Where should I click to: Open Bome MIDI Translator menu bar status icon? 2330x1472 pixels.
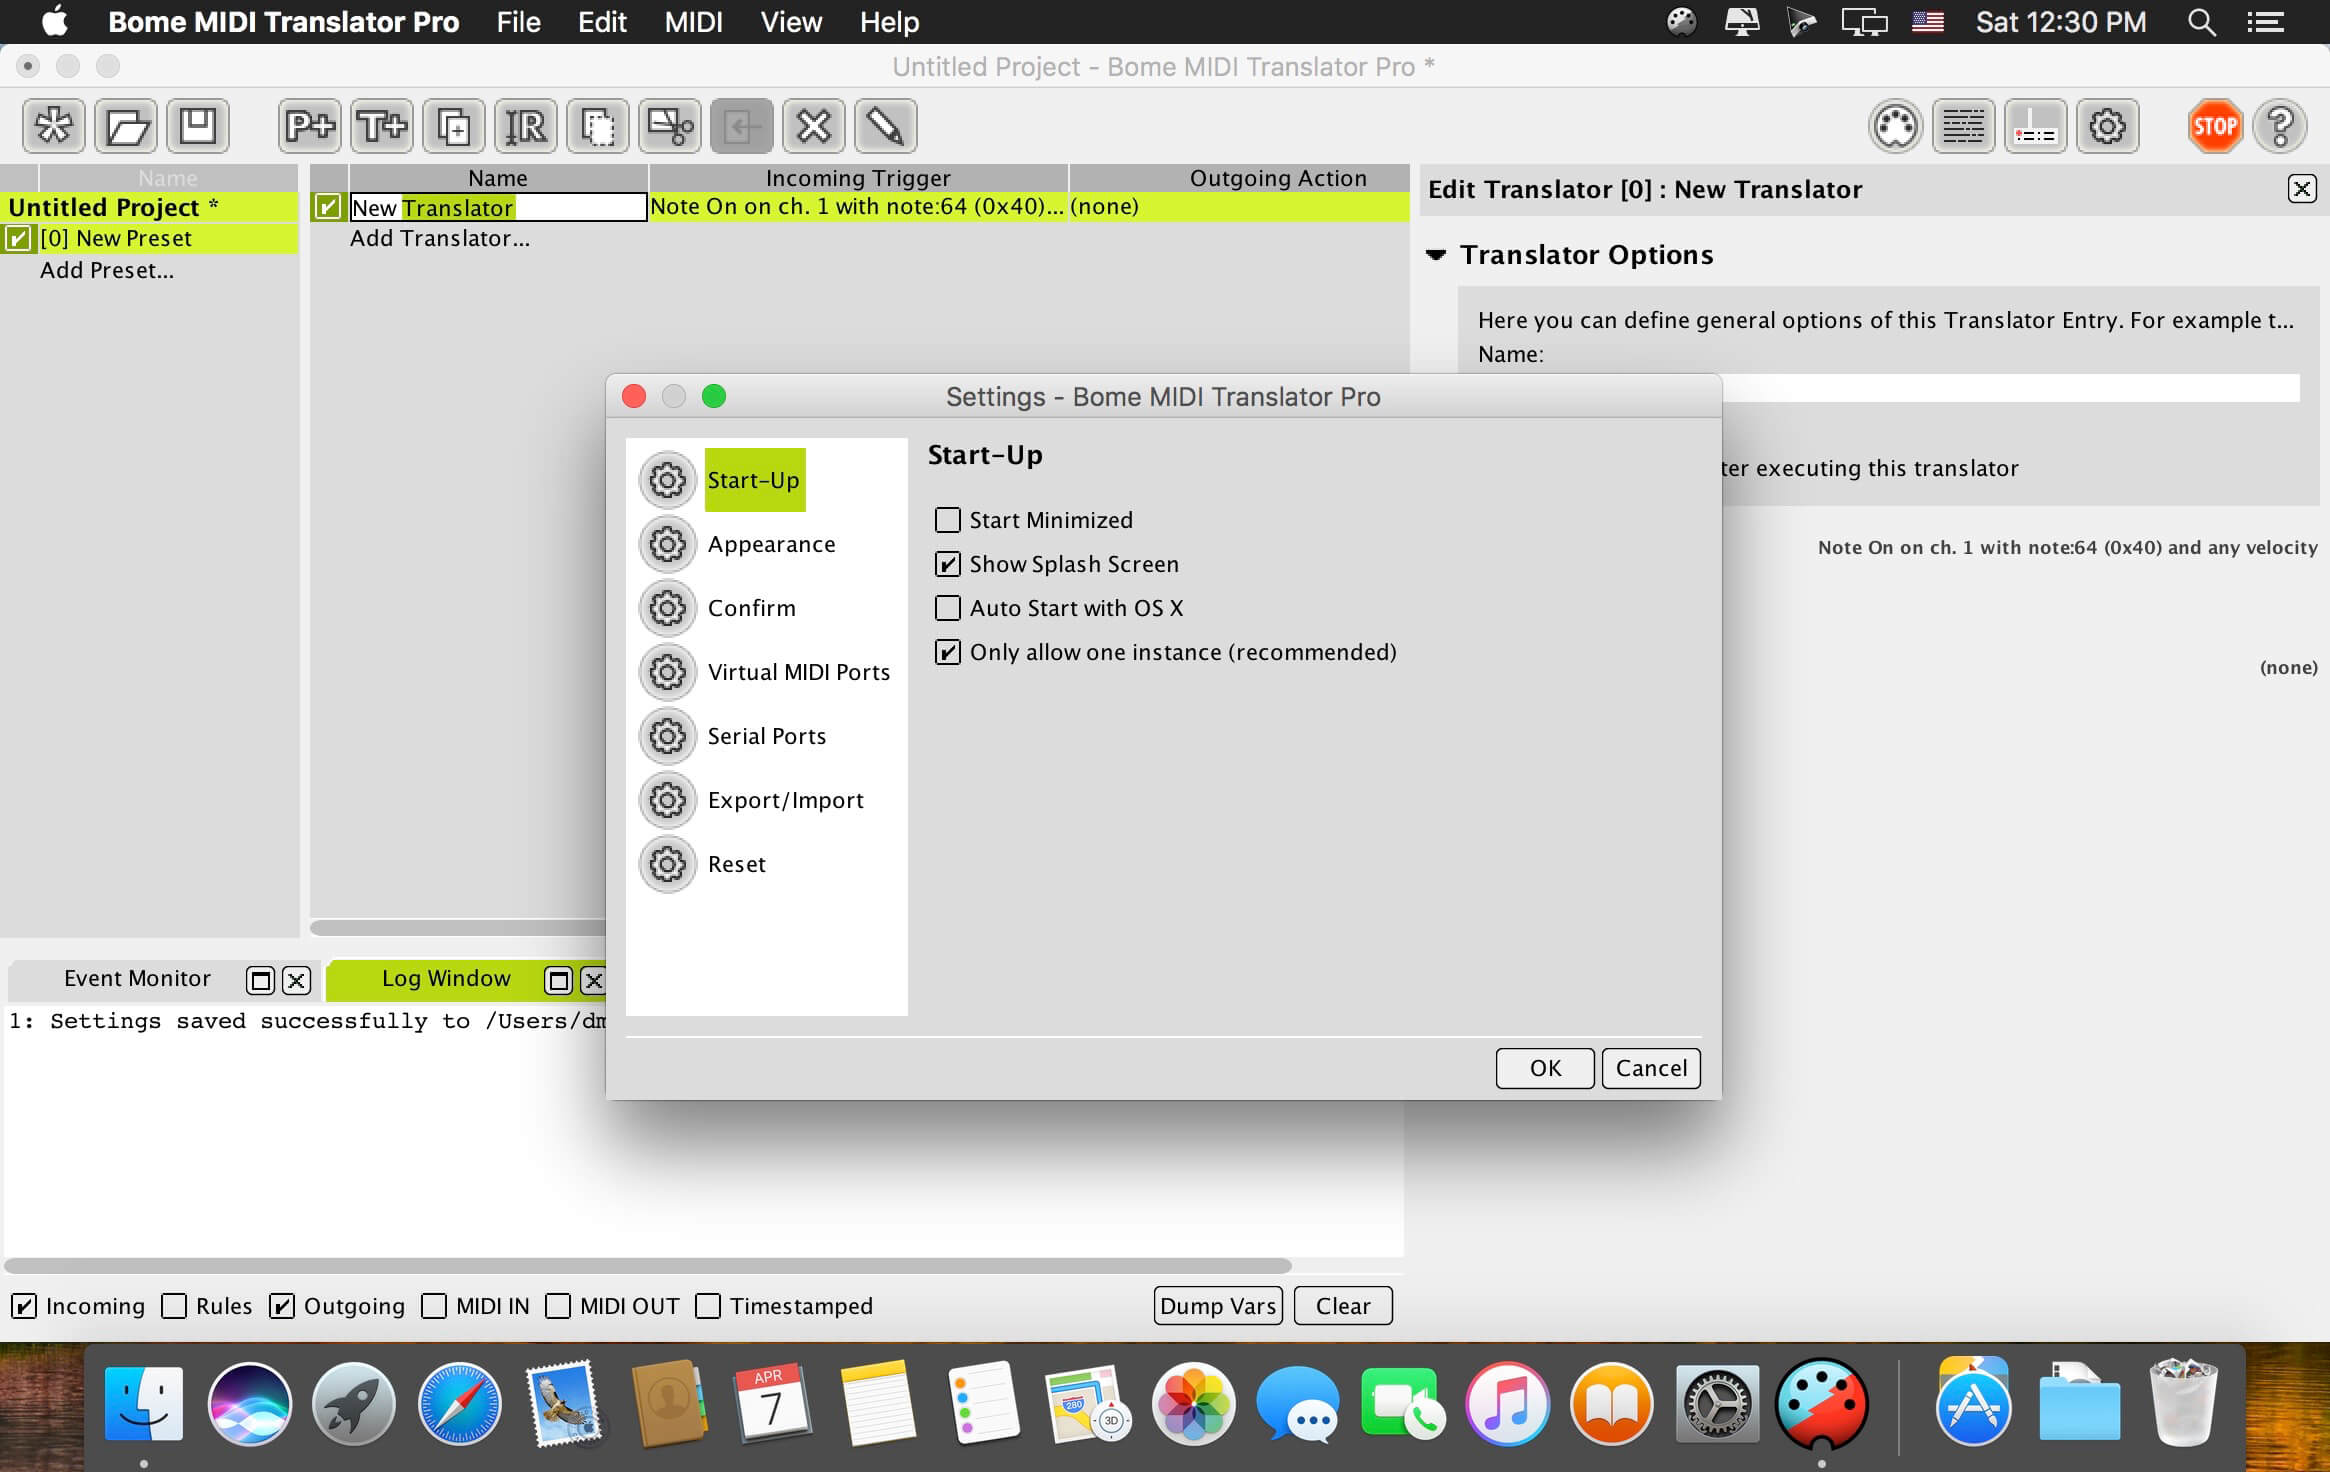(x=1682, y=22)
